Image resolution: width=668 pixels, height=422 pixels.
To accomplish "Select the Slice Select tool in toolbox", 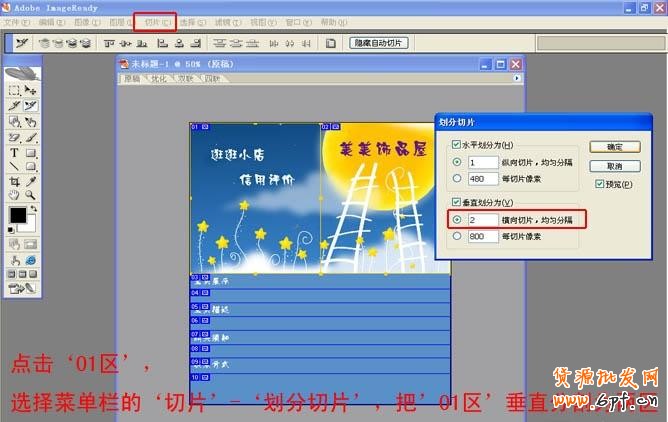I will click(31, 105).
